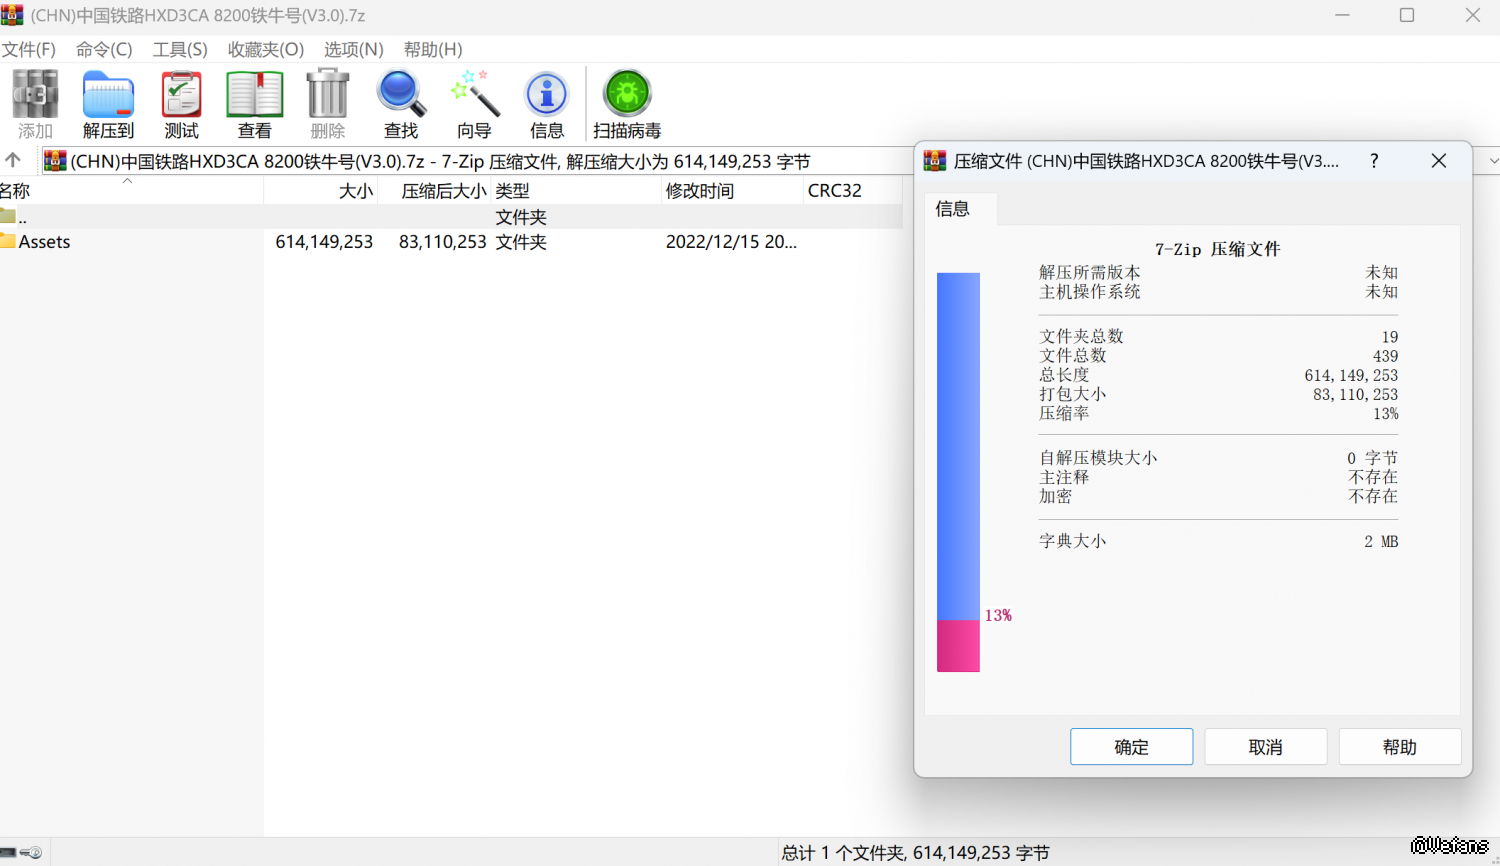The image size is (1500, 866).
Task: Click the packed size 83,110,253 in the Assets row
Action: [x=442, y=242]
